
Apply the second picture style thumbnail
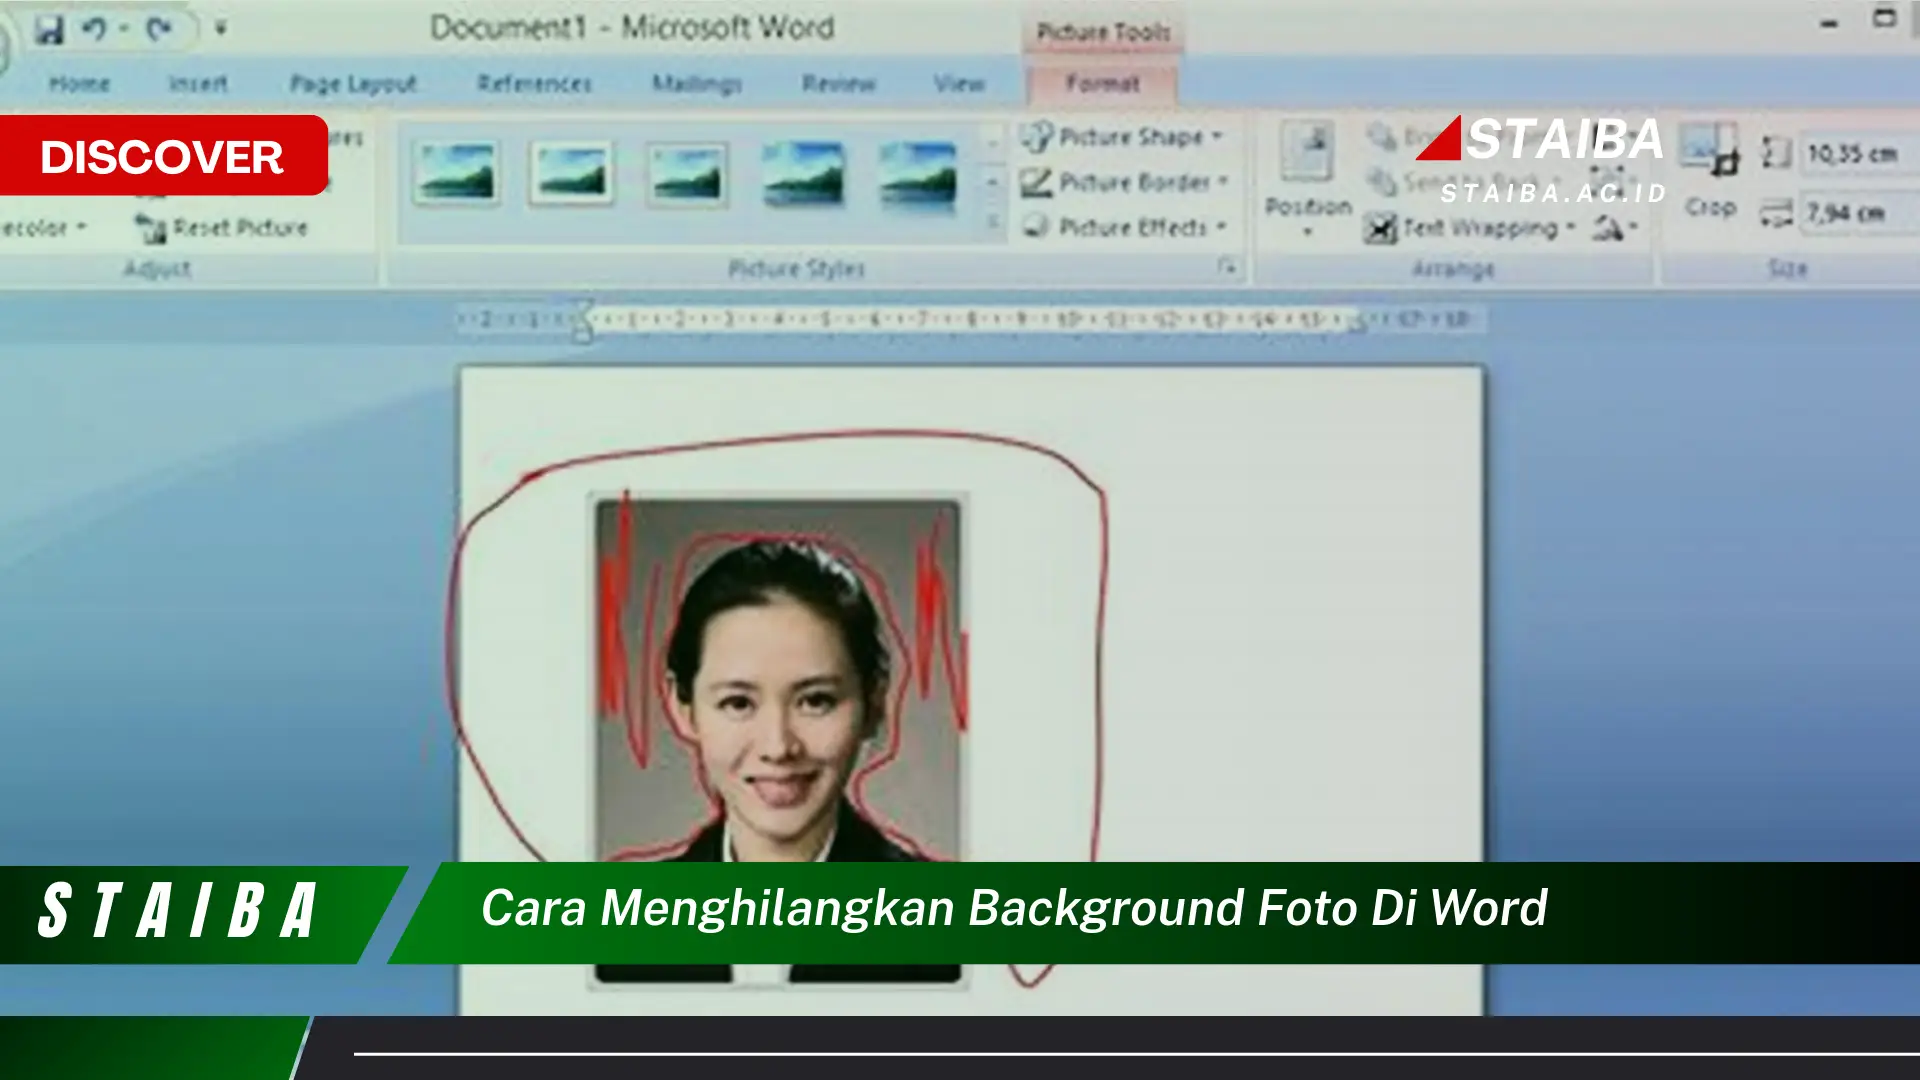tap(571, 173)
